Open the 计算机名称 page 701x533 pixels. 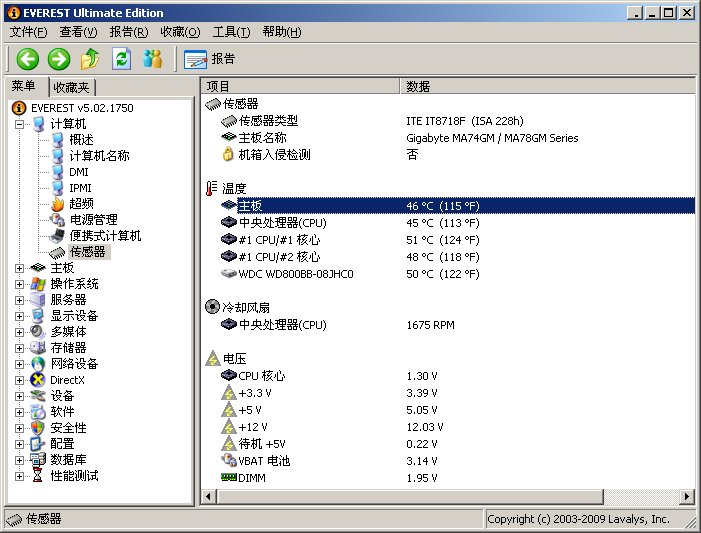[x=99, y=156]
